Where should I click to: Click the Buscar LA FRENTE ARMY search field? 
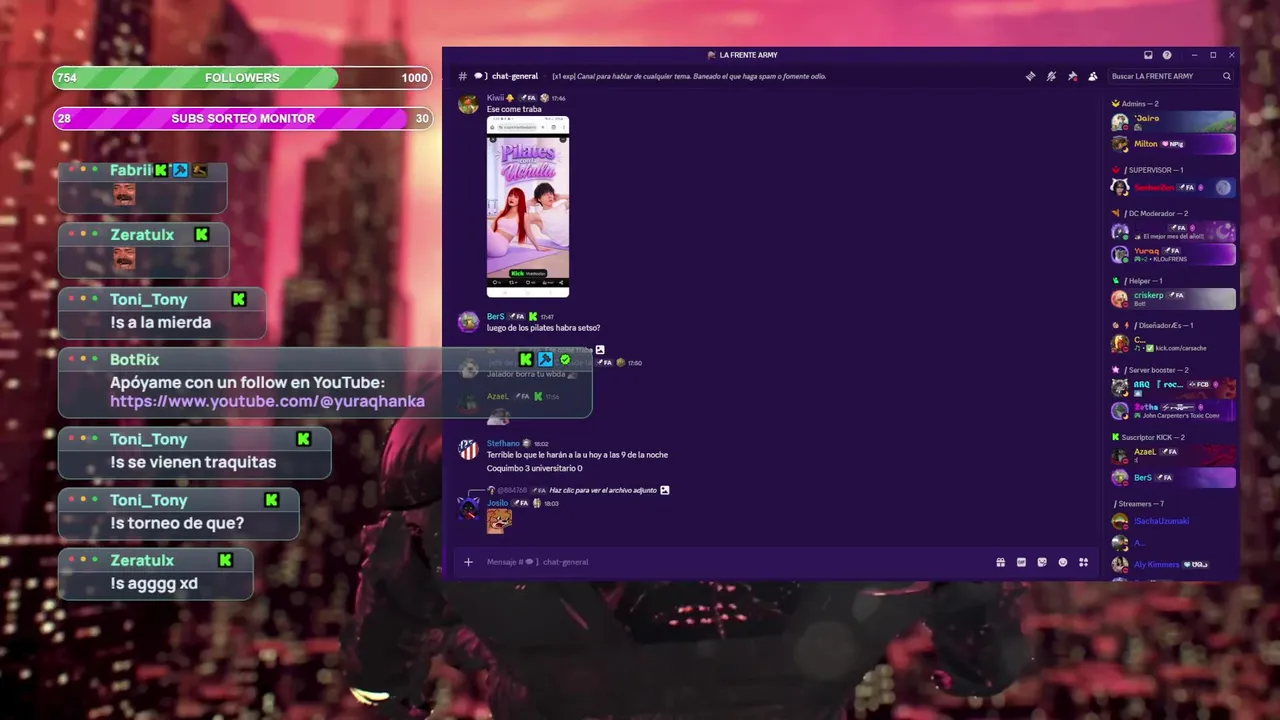1171,76
